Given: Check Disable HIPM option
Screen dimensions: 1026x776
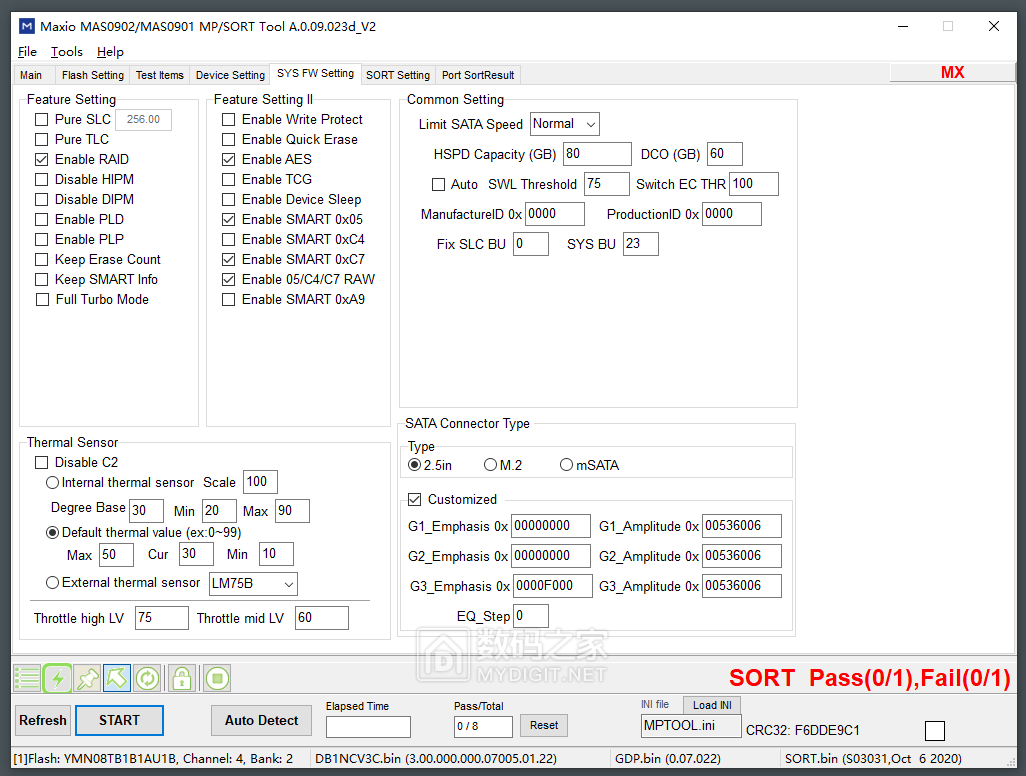Looking at the screenshot, I should coord(42,179).
